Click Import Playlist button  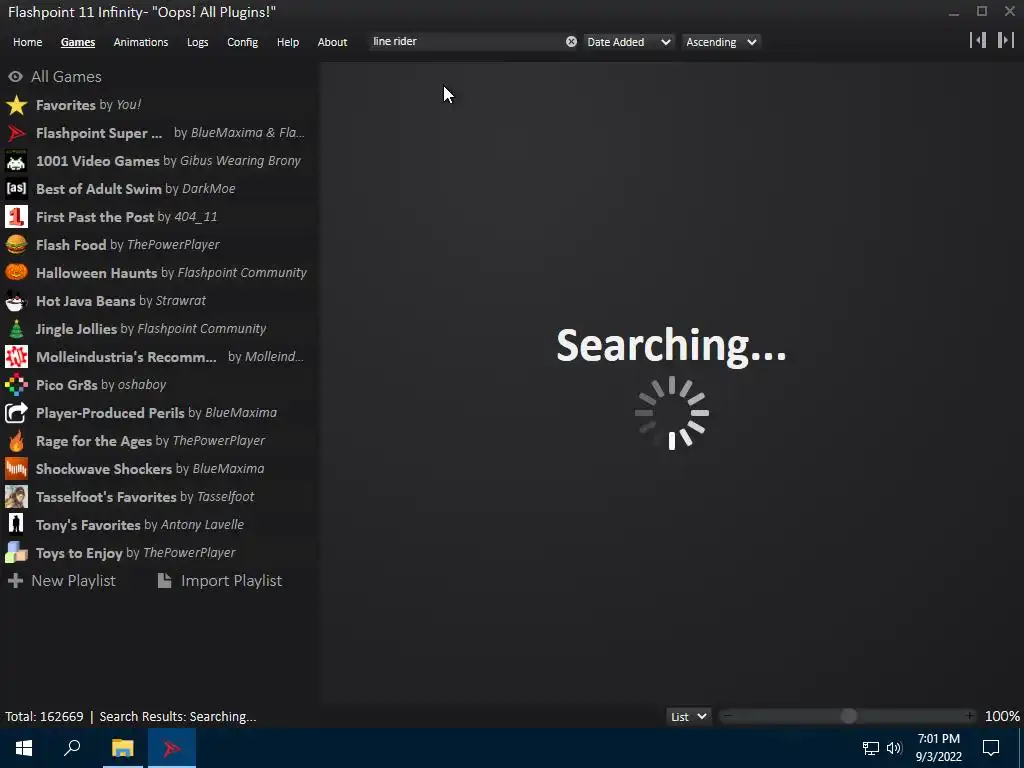(x=220, y=581)
